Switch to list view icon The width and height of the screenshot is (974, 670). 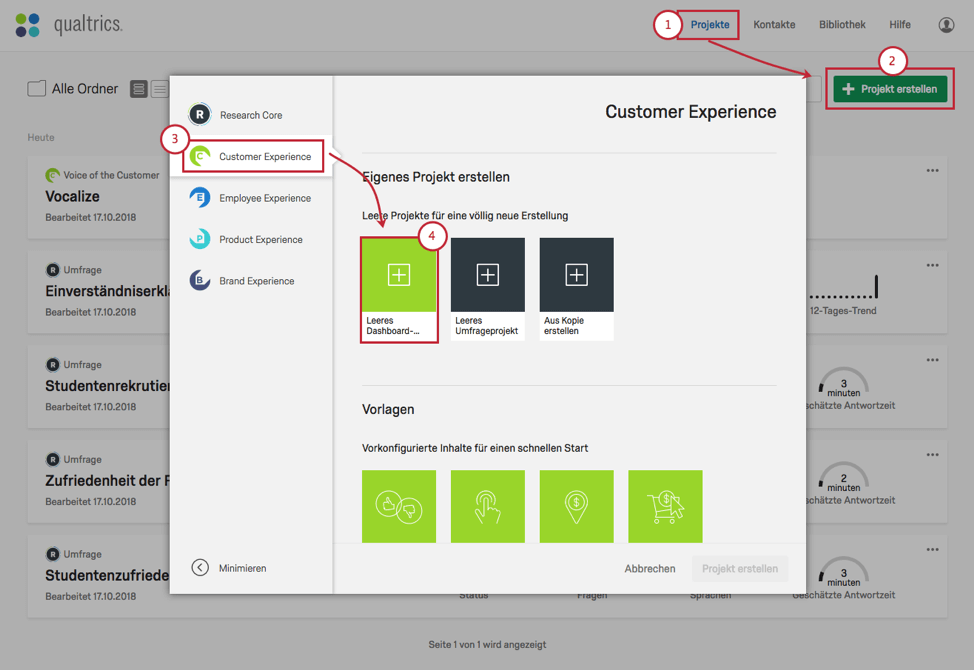point(160,89)
